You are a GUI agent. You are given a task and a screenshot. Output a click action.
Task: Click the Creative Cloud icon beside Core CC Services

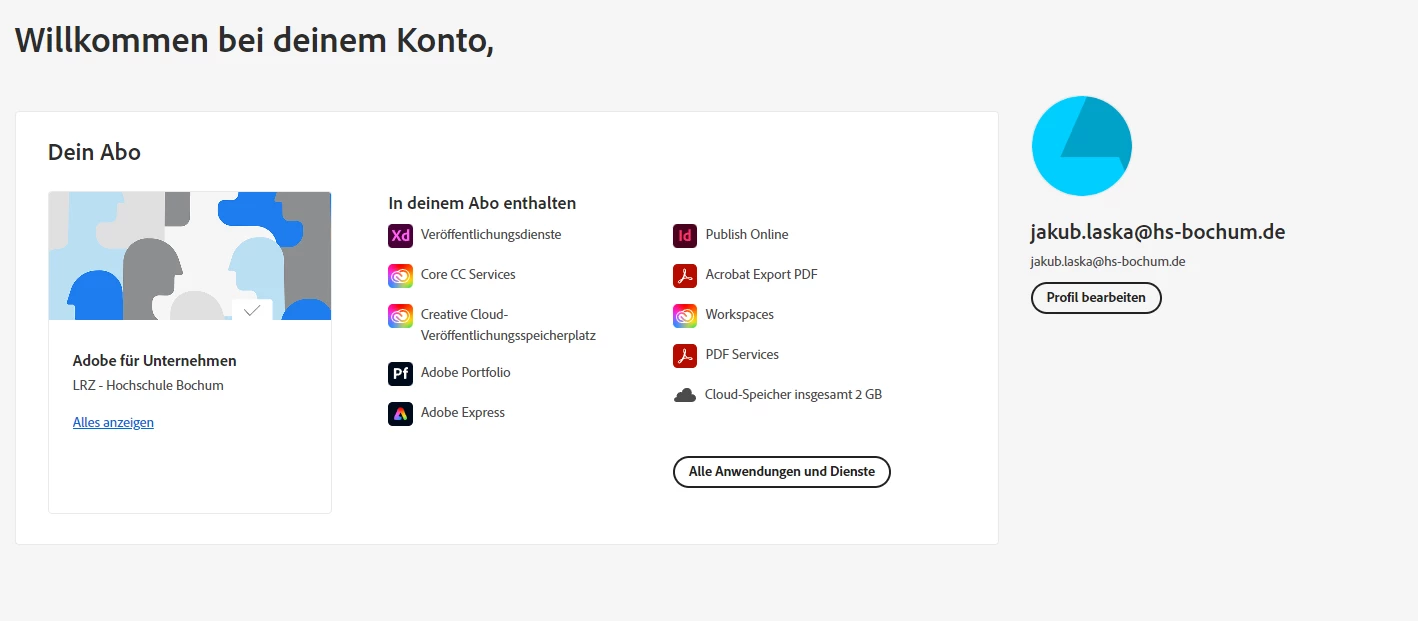[x=400, y=276]
